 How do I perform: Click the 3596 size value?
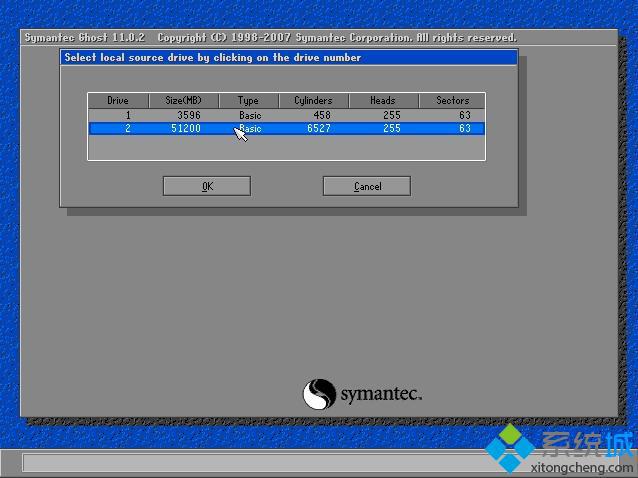pyautogui.click(x=189, y=116)
